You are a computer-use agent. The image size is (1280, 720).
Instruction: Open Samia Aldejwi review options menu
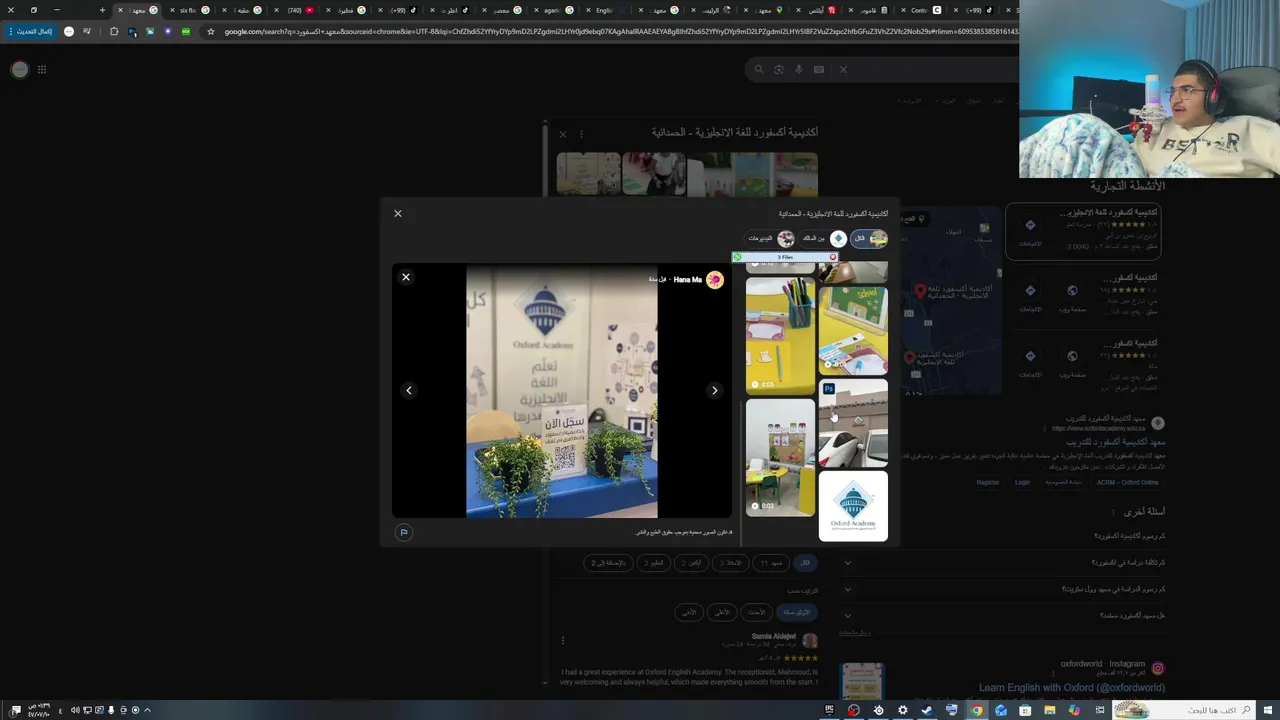pyautogui.click(x=563, y=641)
